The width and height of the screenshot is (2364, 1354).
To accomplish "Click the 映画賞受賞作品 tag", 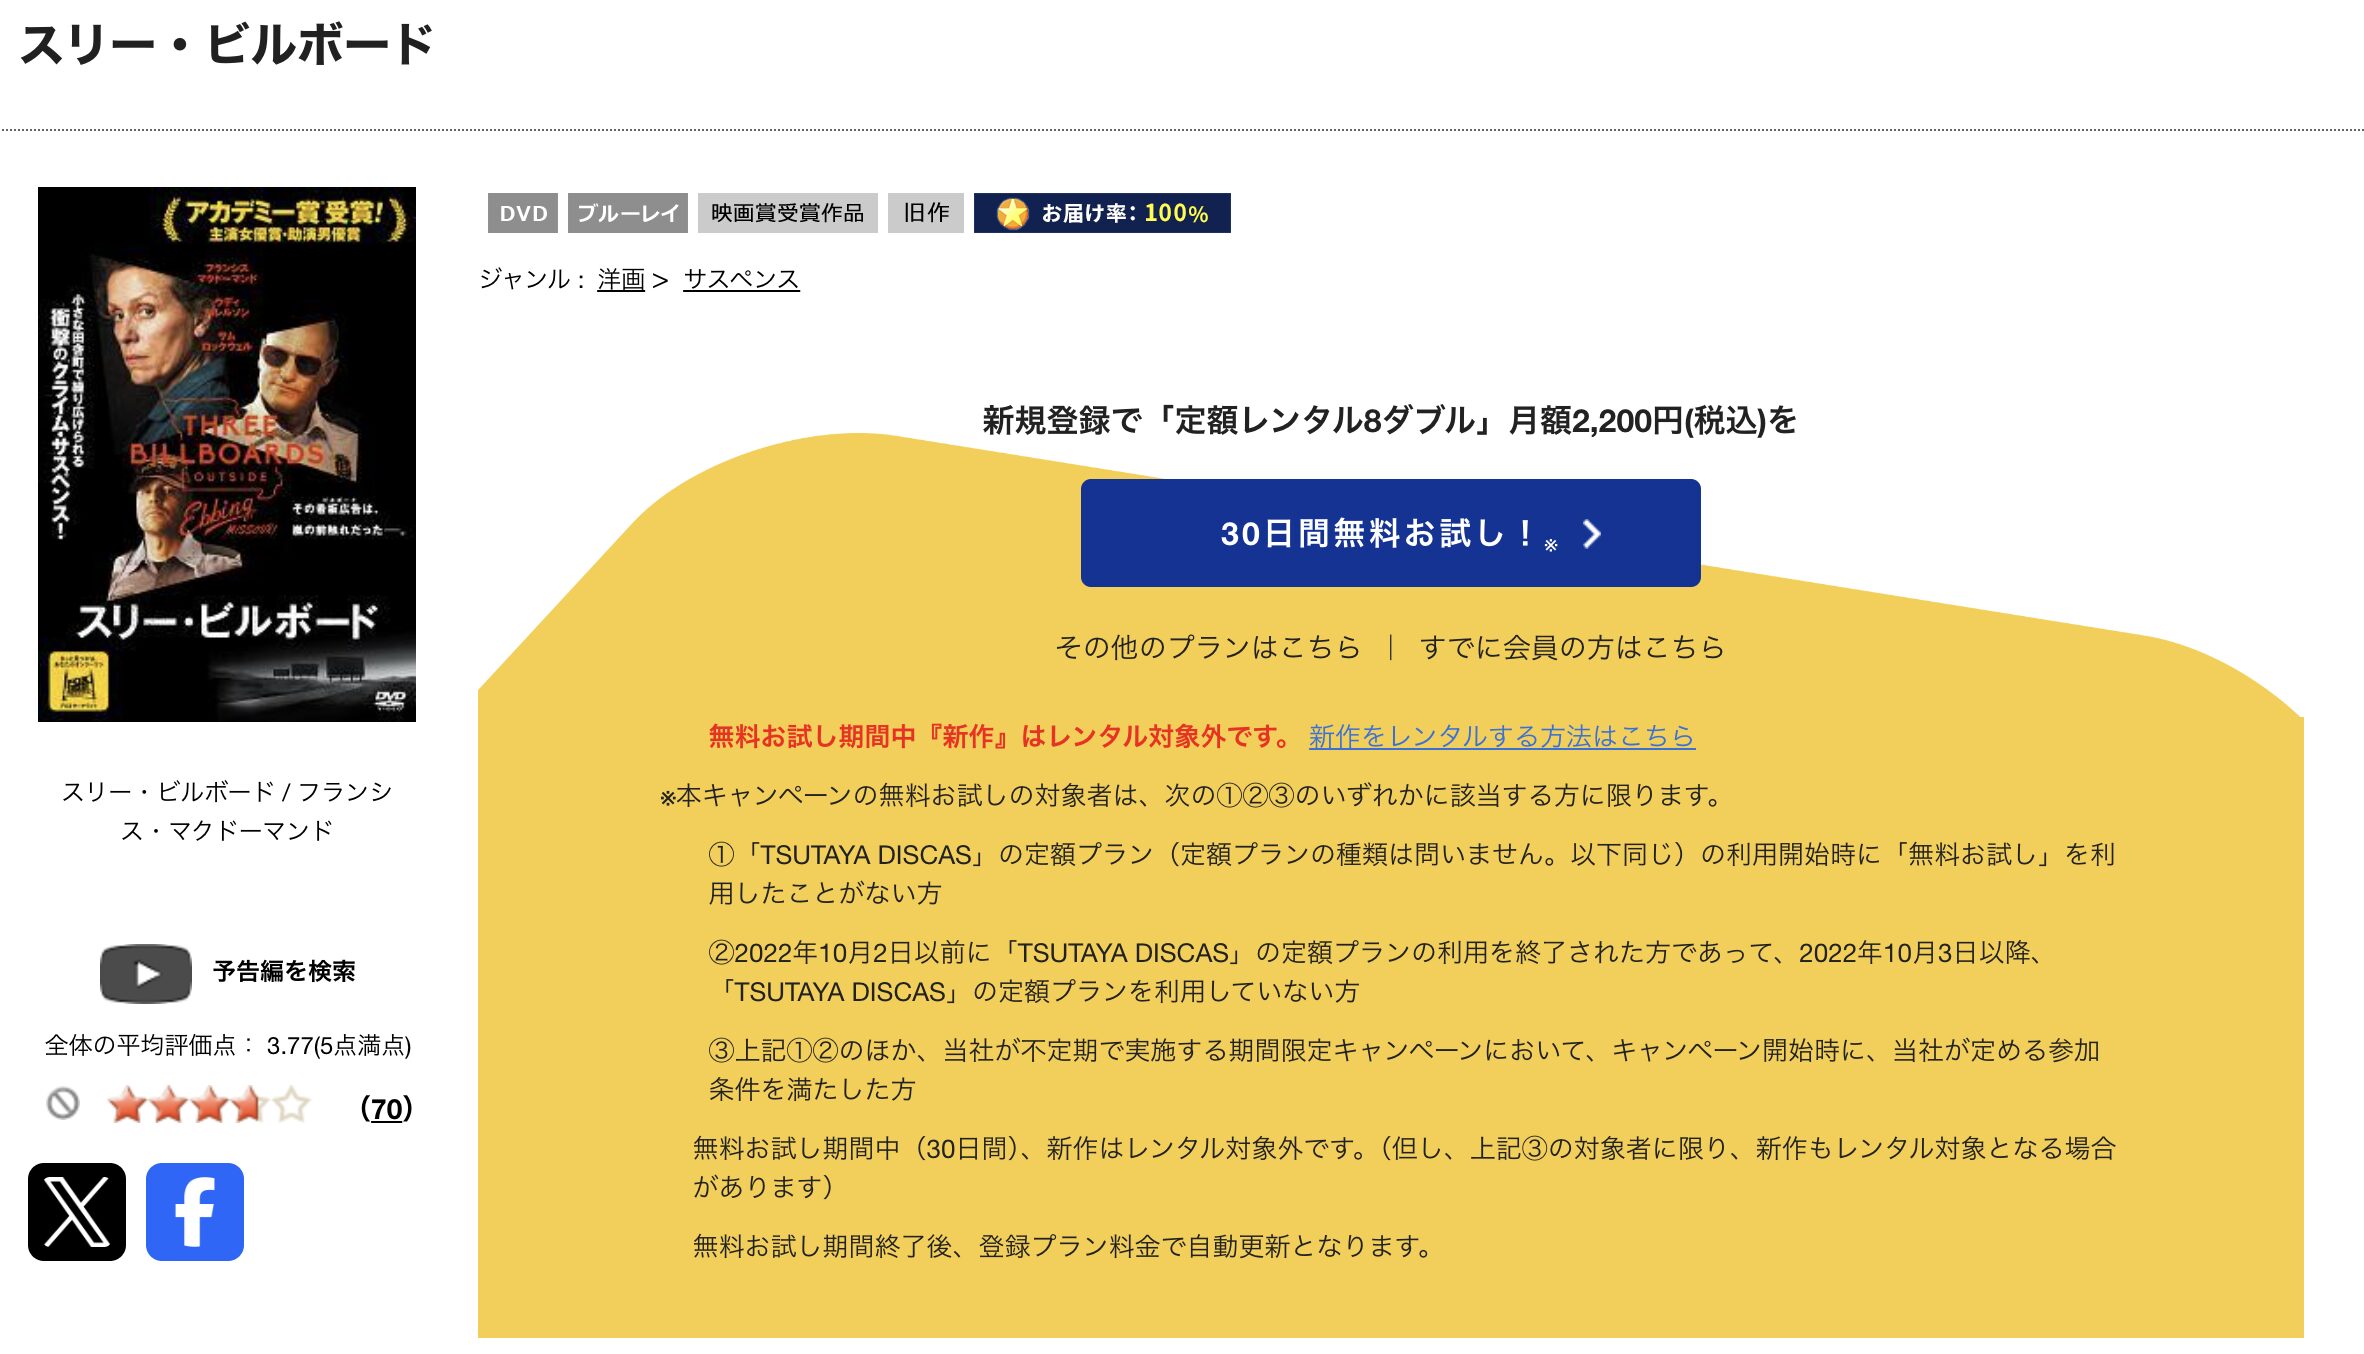I will [788, 213].
